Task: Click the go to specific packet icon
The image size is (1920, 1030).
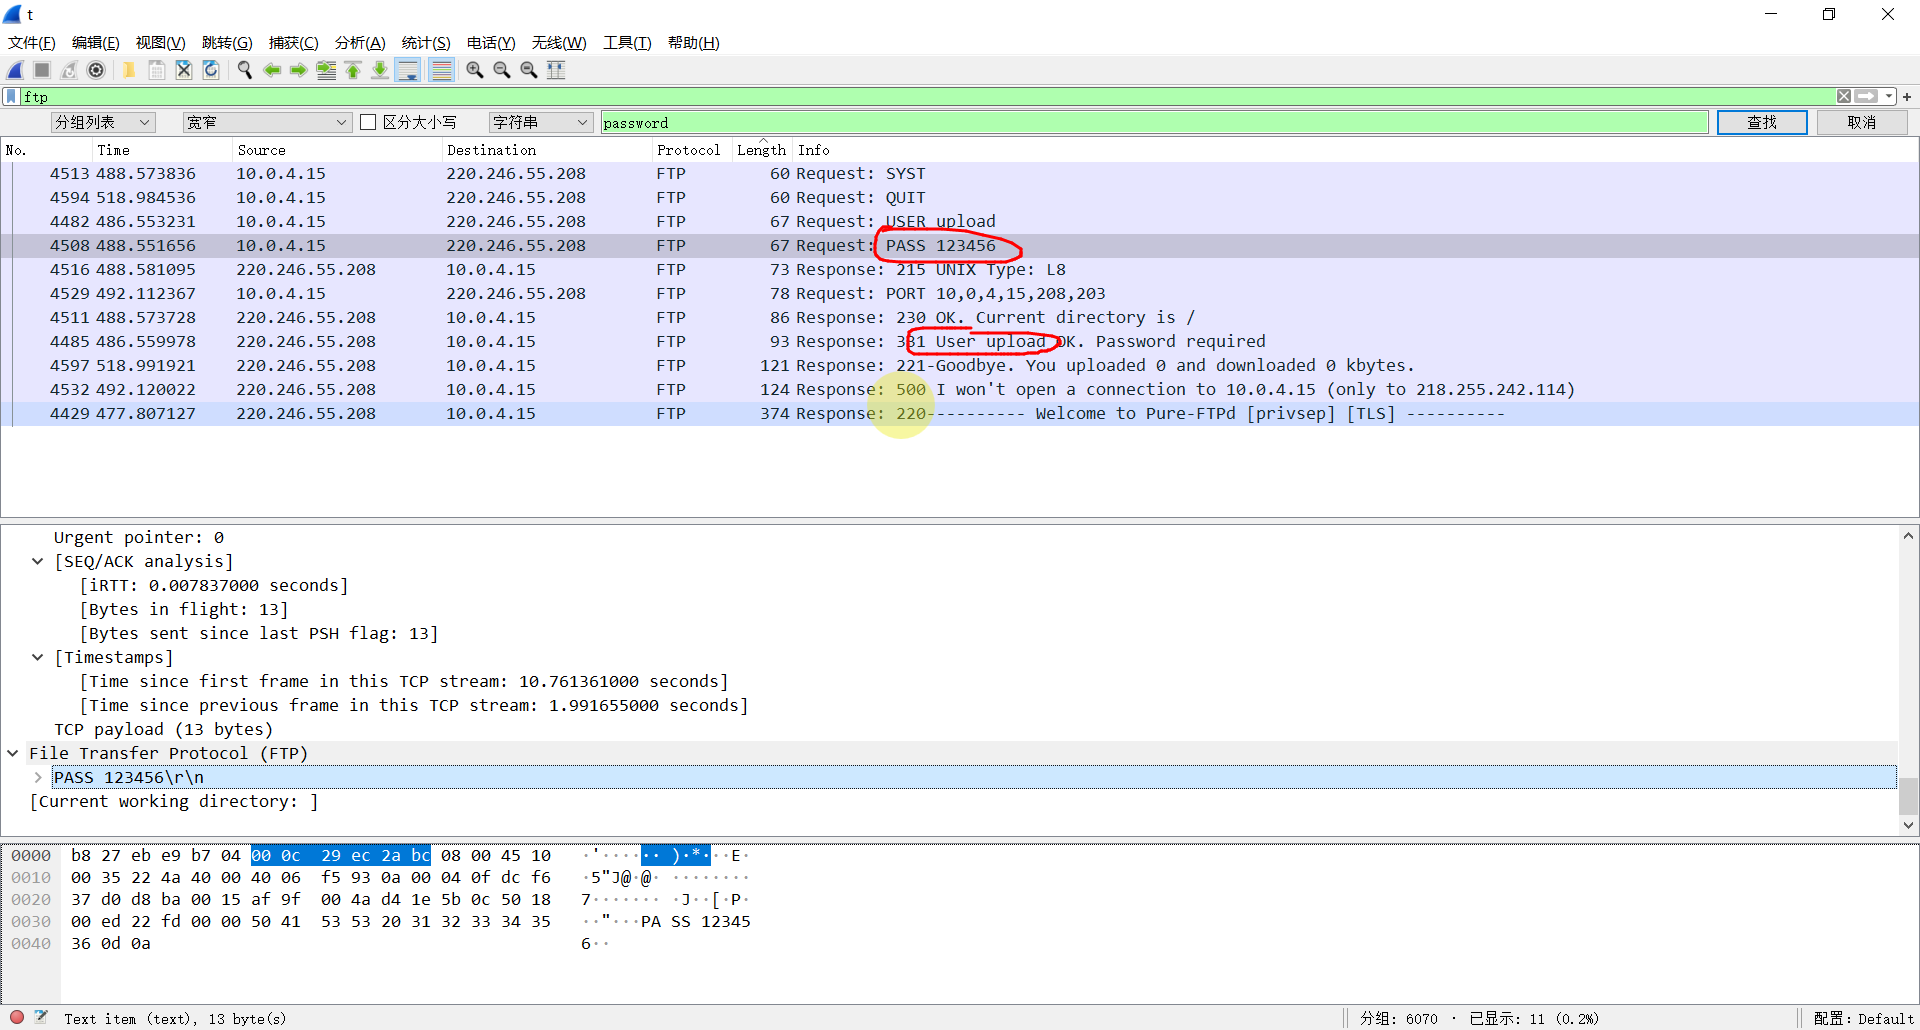Action: (x=326, y=70)
